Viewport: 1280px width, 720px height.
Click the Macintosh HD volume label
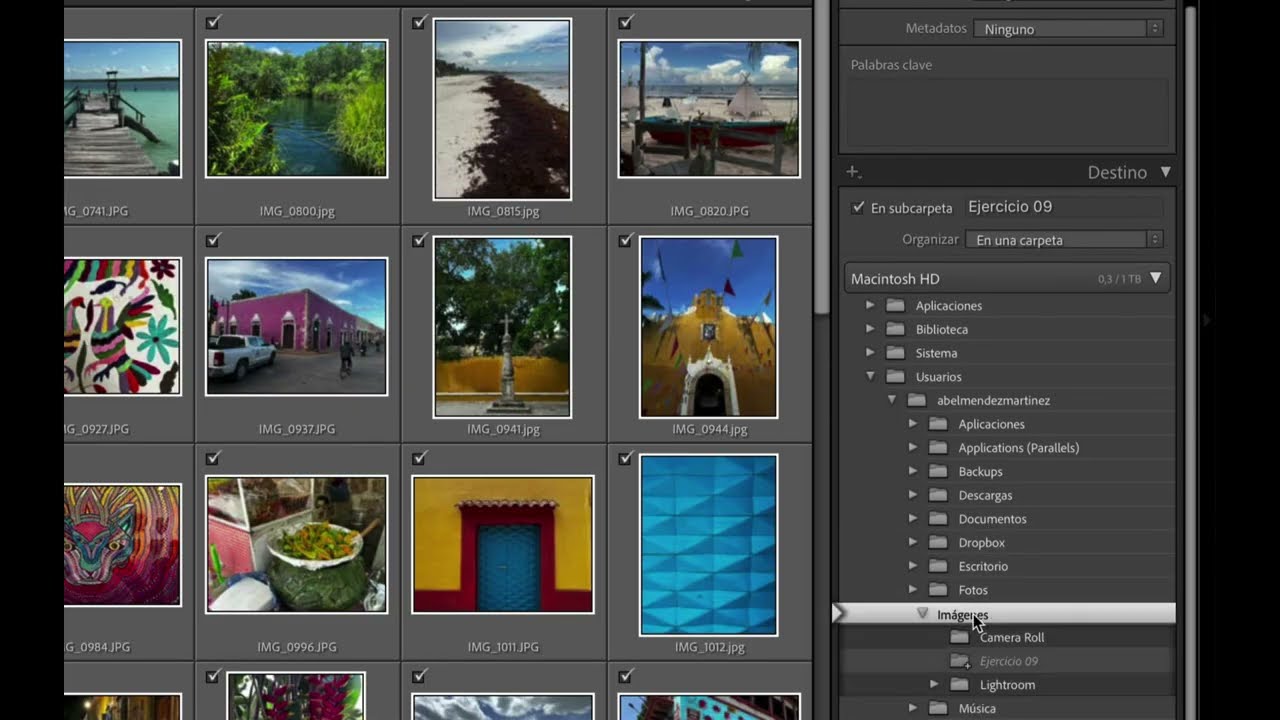(895, 279)
